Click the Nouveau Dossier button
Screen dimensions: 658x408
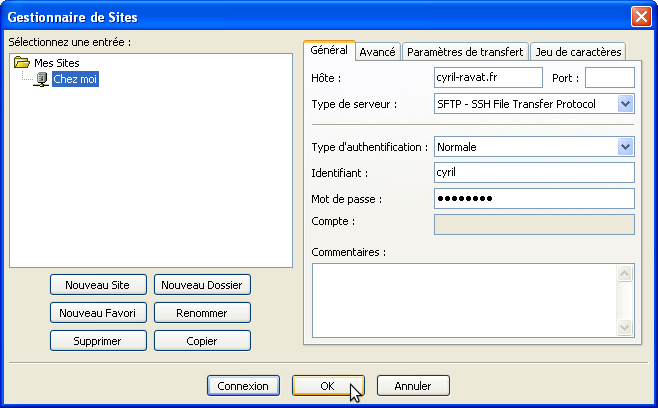pyautogui.click(x=202, y=285)
